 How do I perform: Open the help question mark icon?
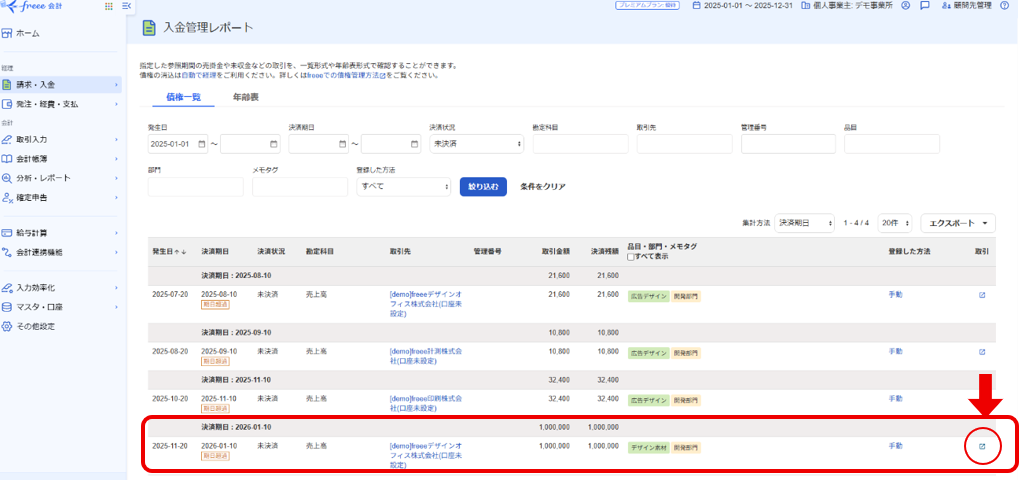(x=1004, y=5)
